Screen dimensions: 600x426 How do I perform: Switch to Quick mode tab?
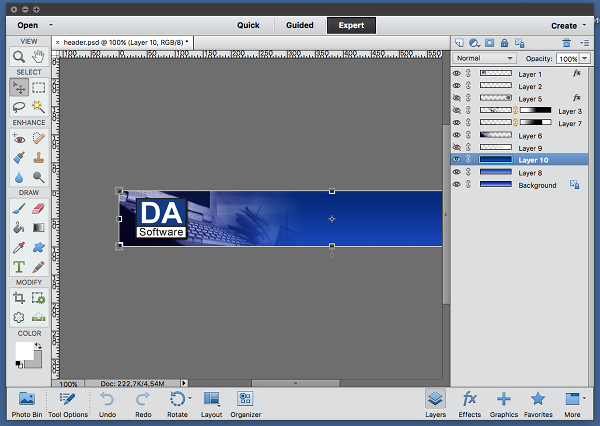point(248,25)
